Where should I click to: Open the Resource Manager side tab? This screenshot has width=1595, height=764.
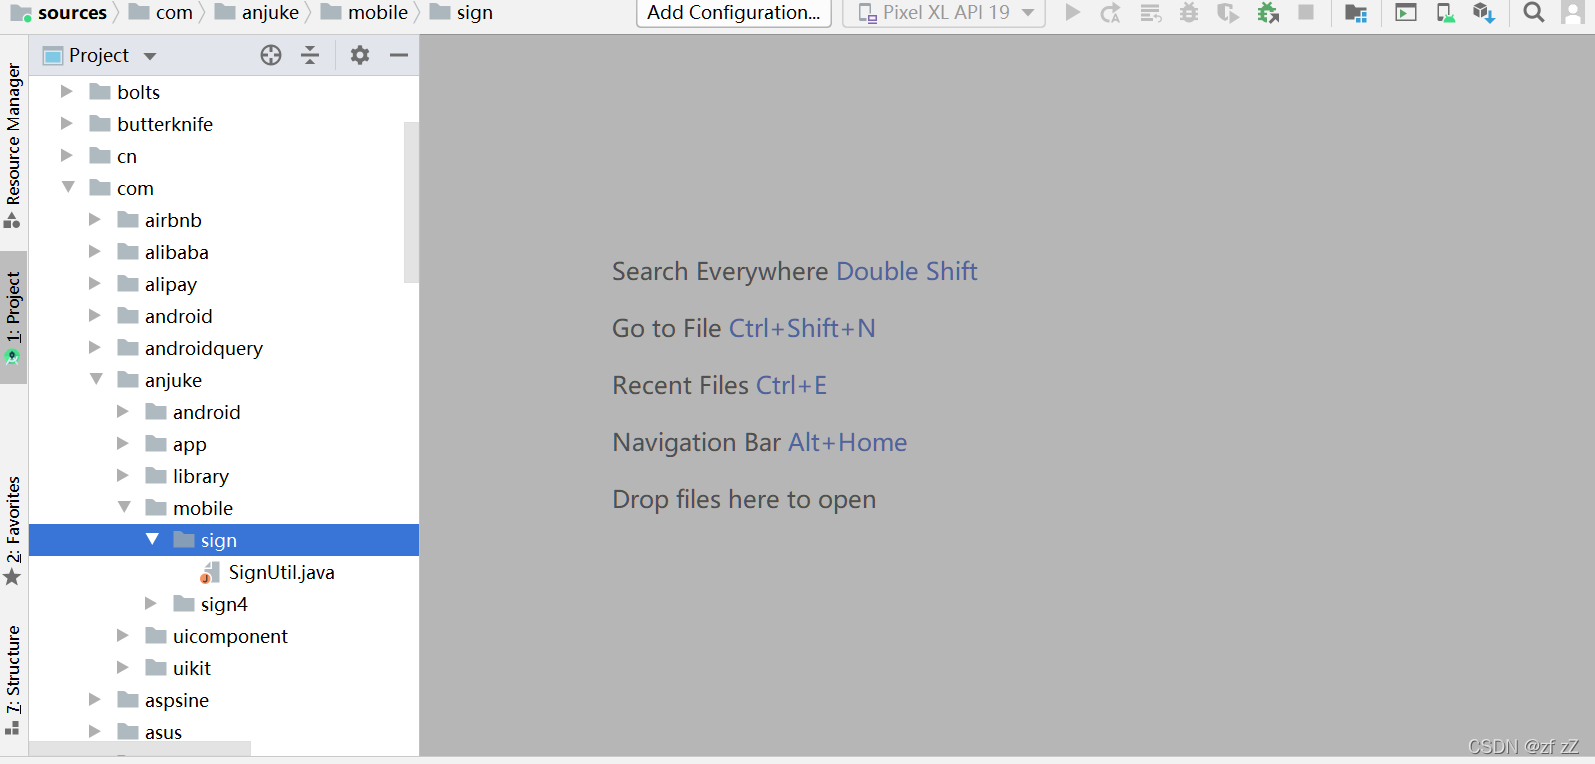(13, 145)
